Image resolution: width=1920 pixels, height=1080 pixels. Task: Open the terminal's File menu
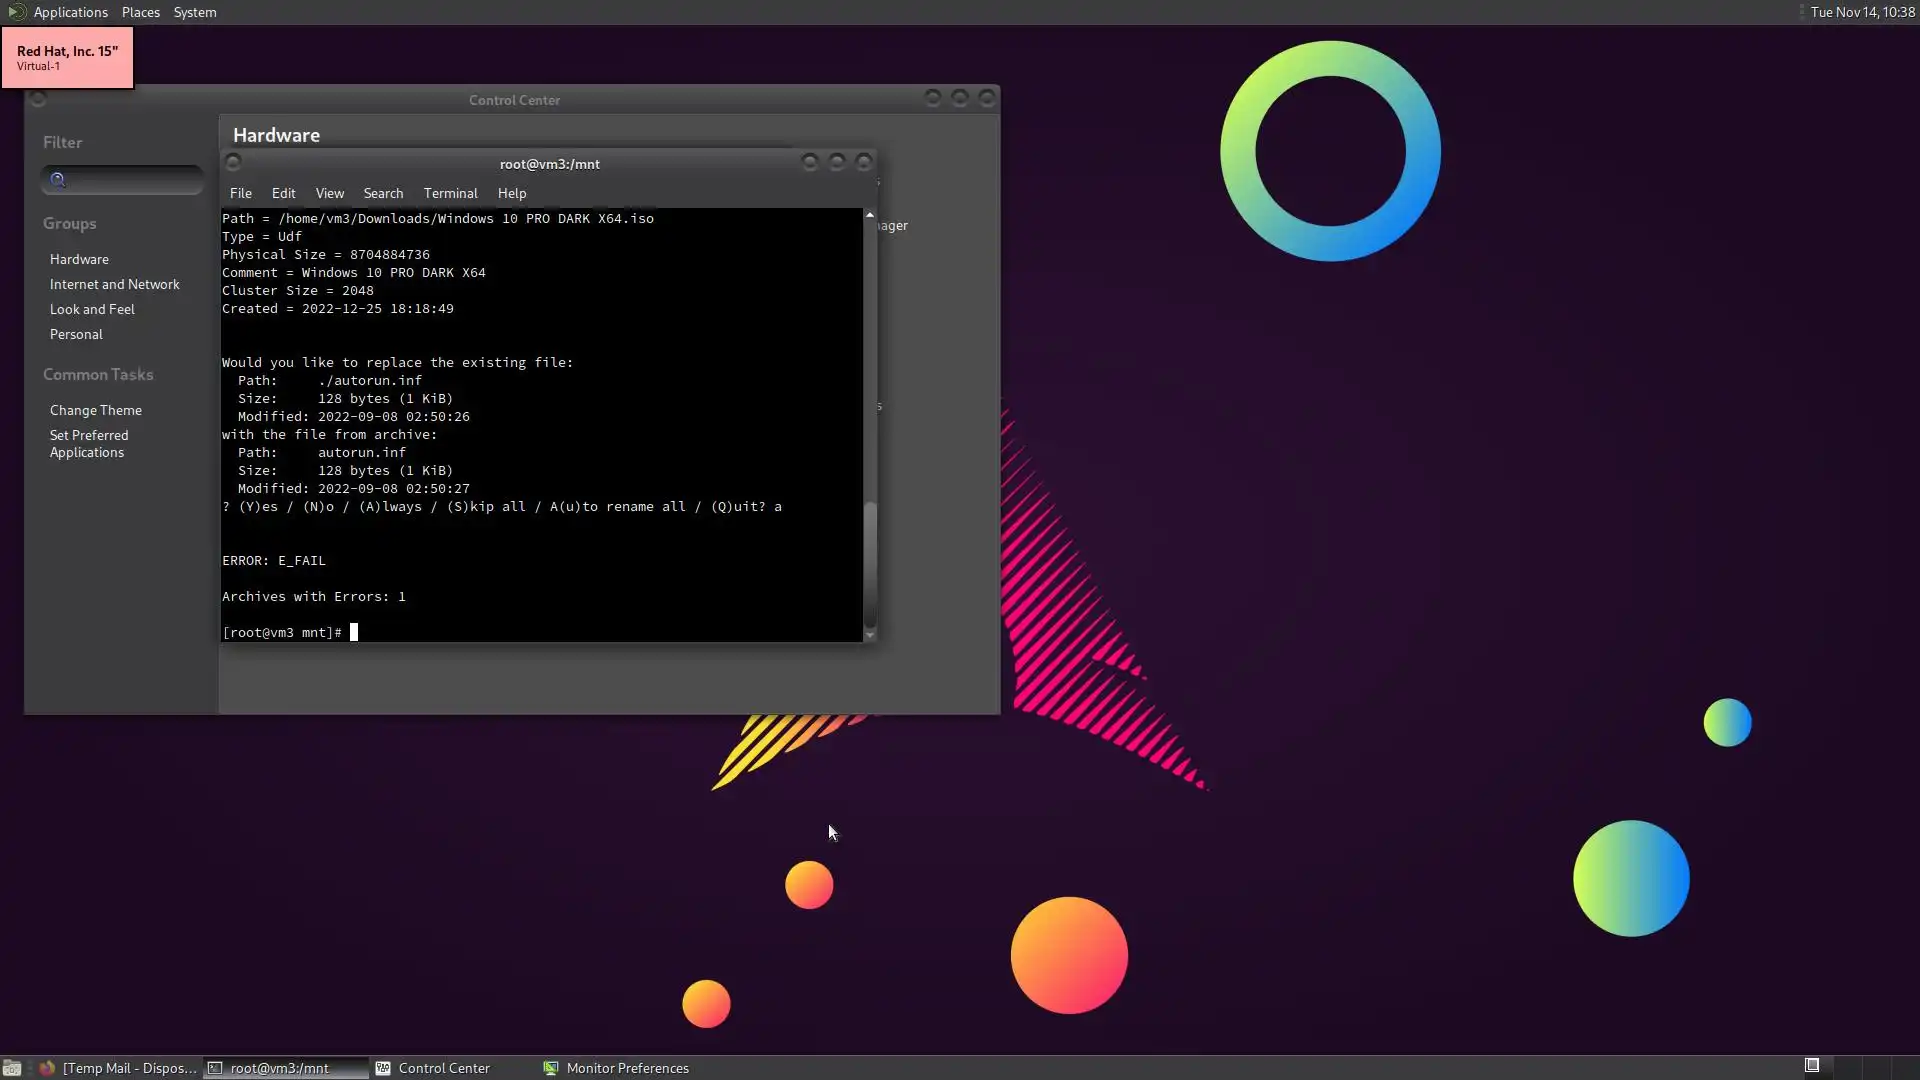pyautogui.click(x=240, y=193)
